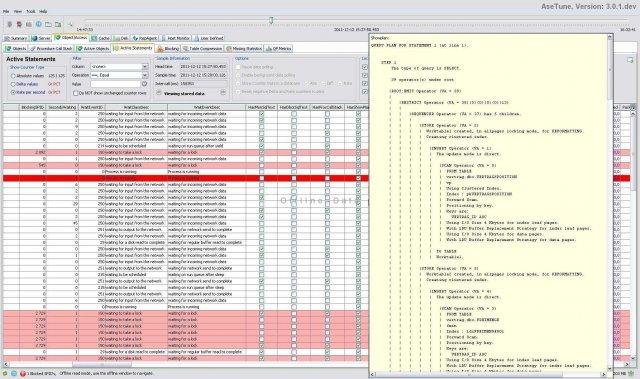Open the Active Objects sub-tab
The image size is (640, 379).
point(93,49)
